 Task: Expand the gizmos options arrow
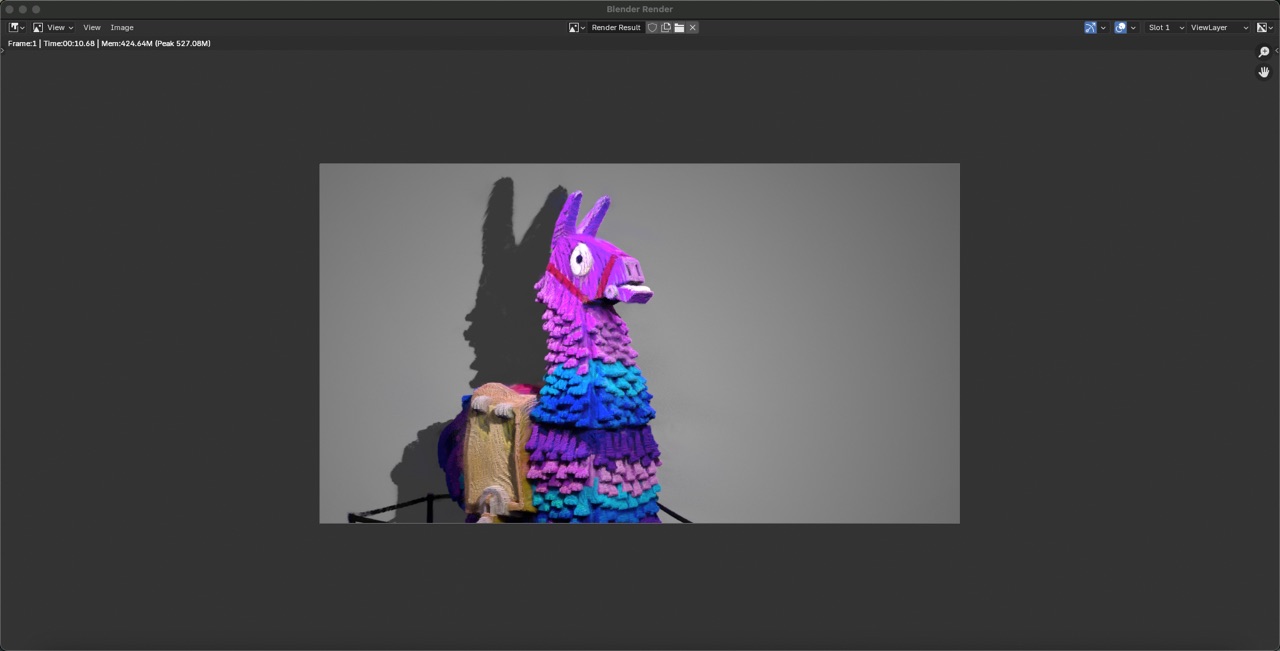[x=1103, y=27]
